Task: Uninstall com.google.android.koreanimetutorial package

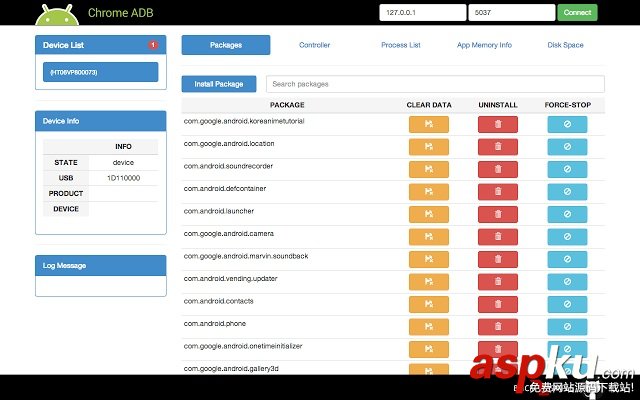Action: tap(498, 124)
